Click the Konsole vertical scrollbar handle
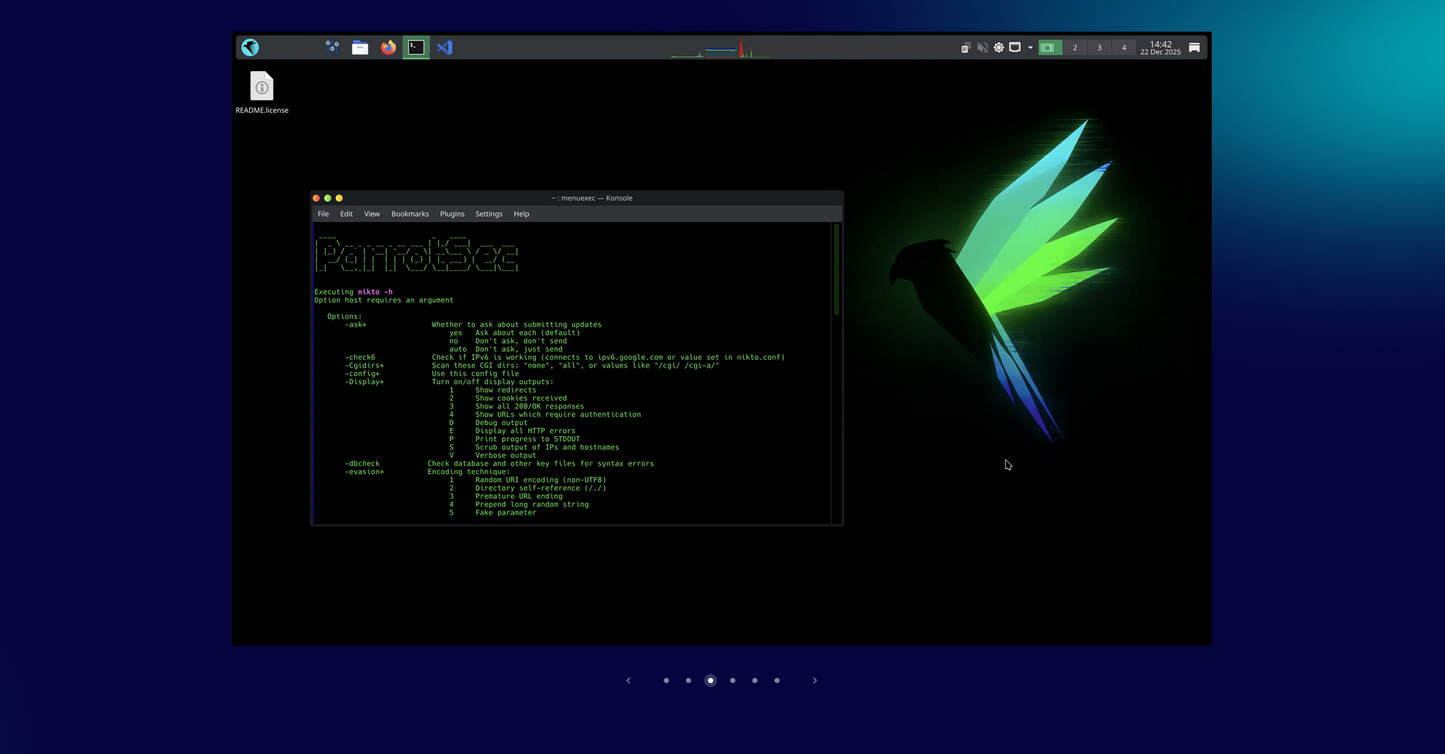Viewport: 1445px width, 754px height. coord(836,268)
